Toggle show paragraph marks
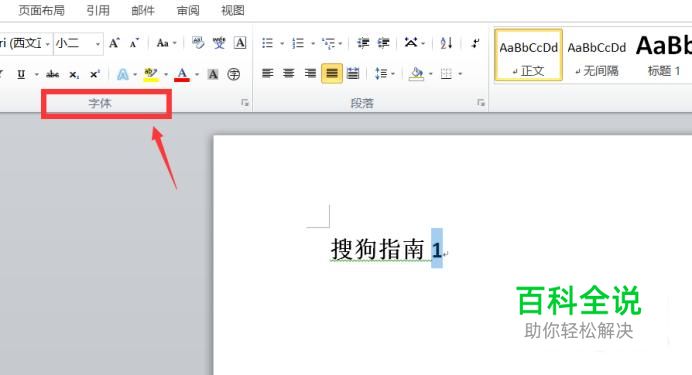 pyautogui.click(x=475, y=43)
